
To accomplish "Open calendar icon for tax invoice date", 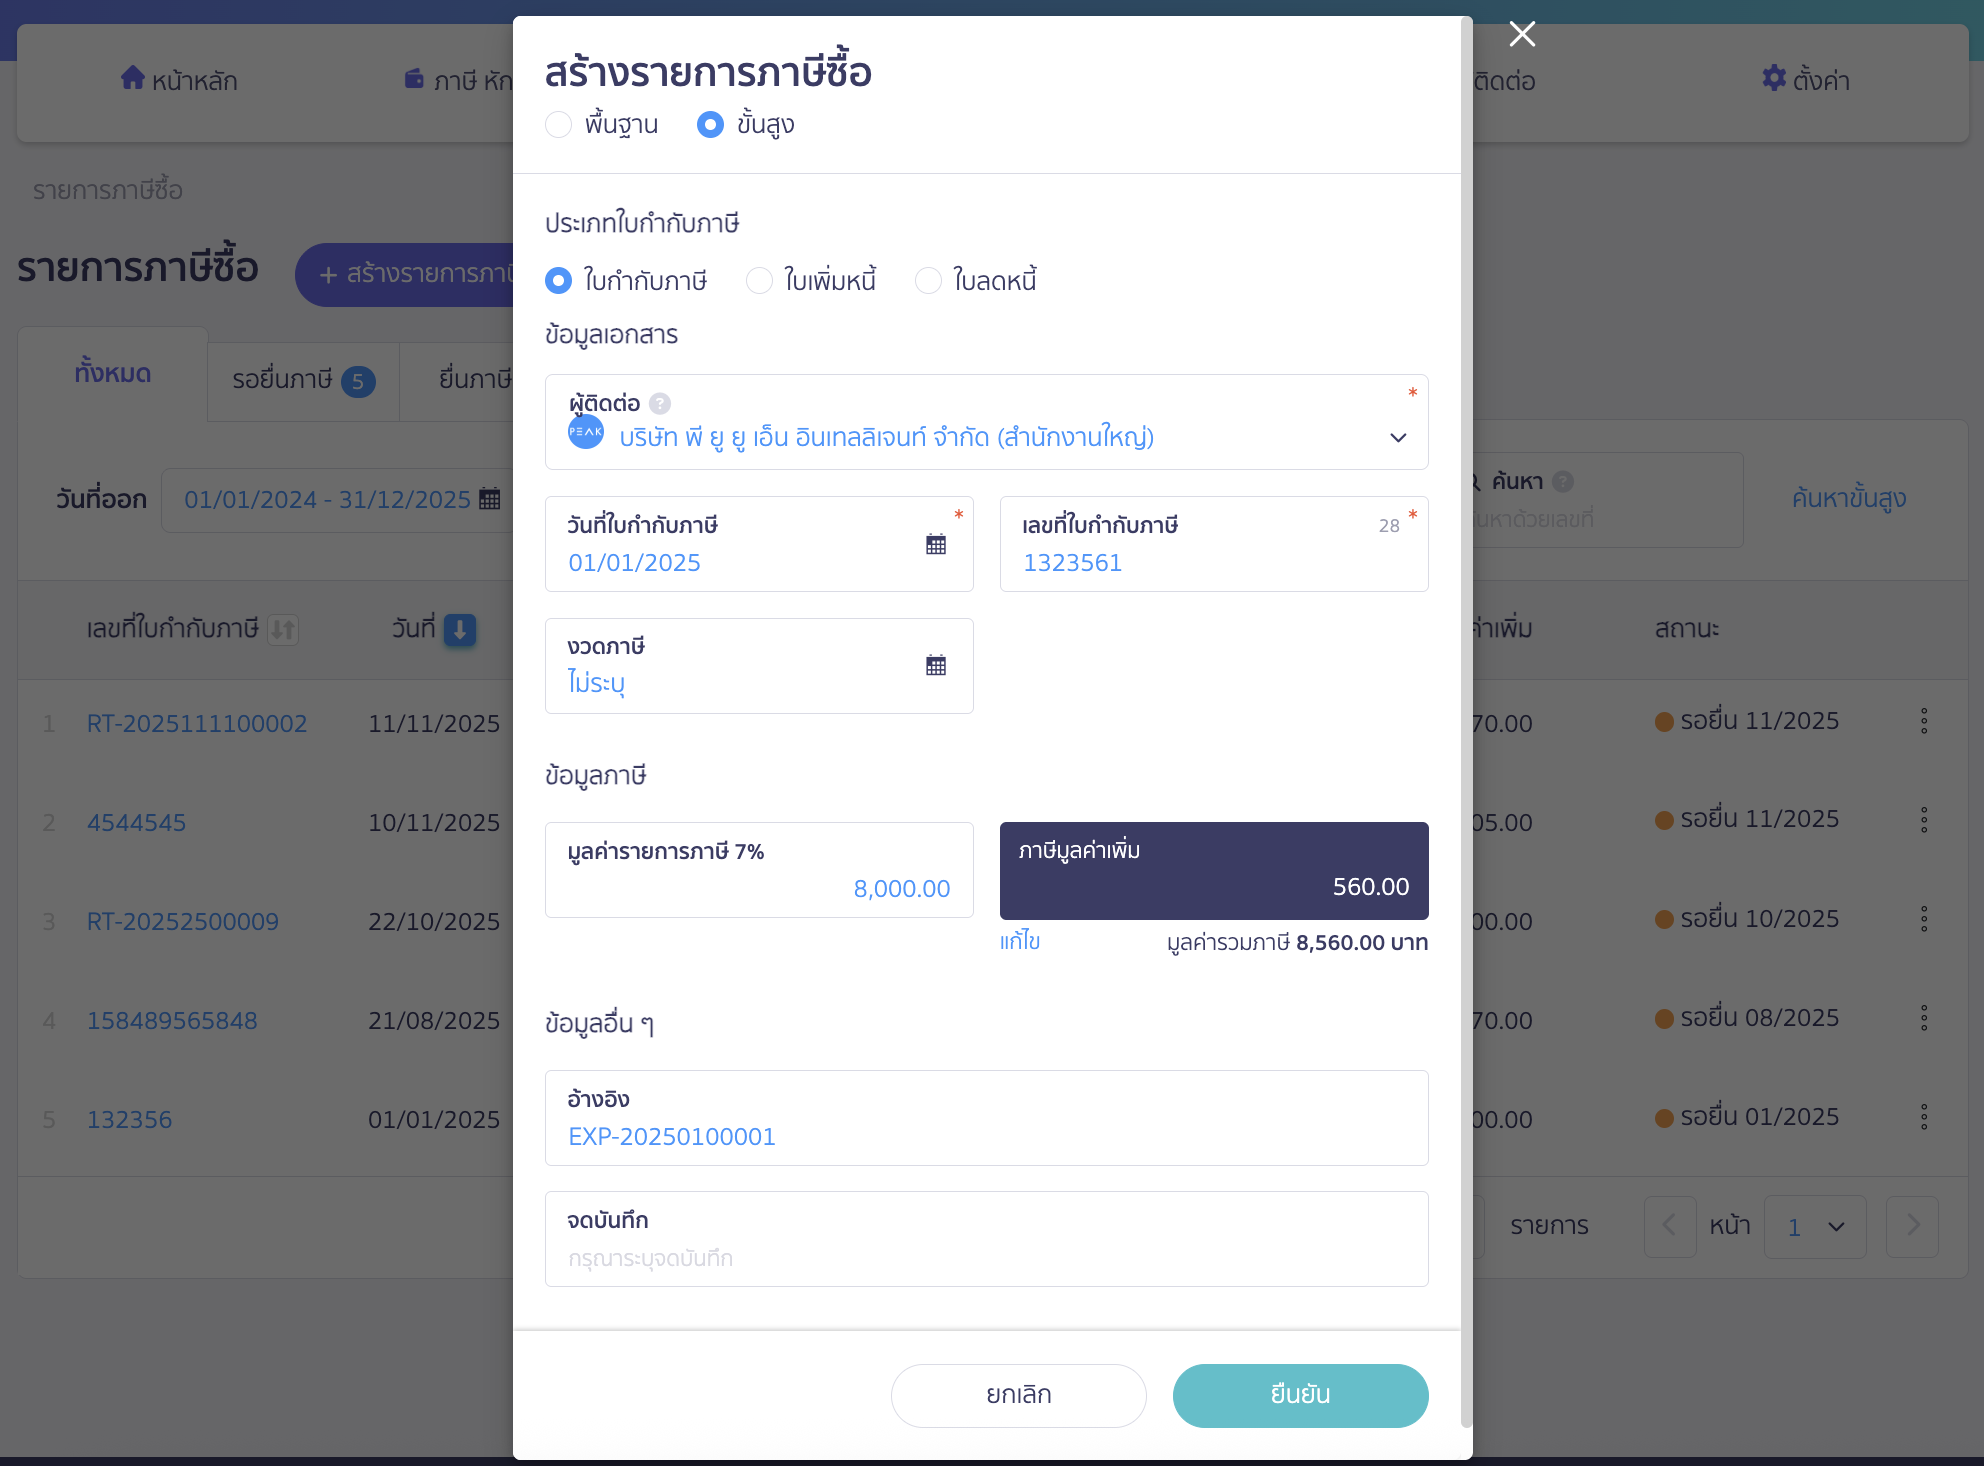I will click(x=936, y=544).
